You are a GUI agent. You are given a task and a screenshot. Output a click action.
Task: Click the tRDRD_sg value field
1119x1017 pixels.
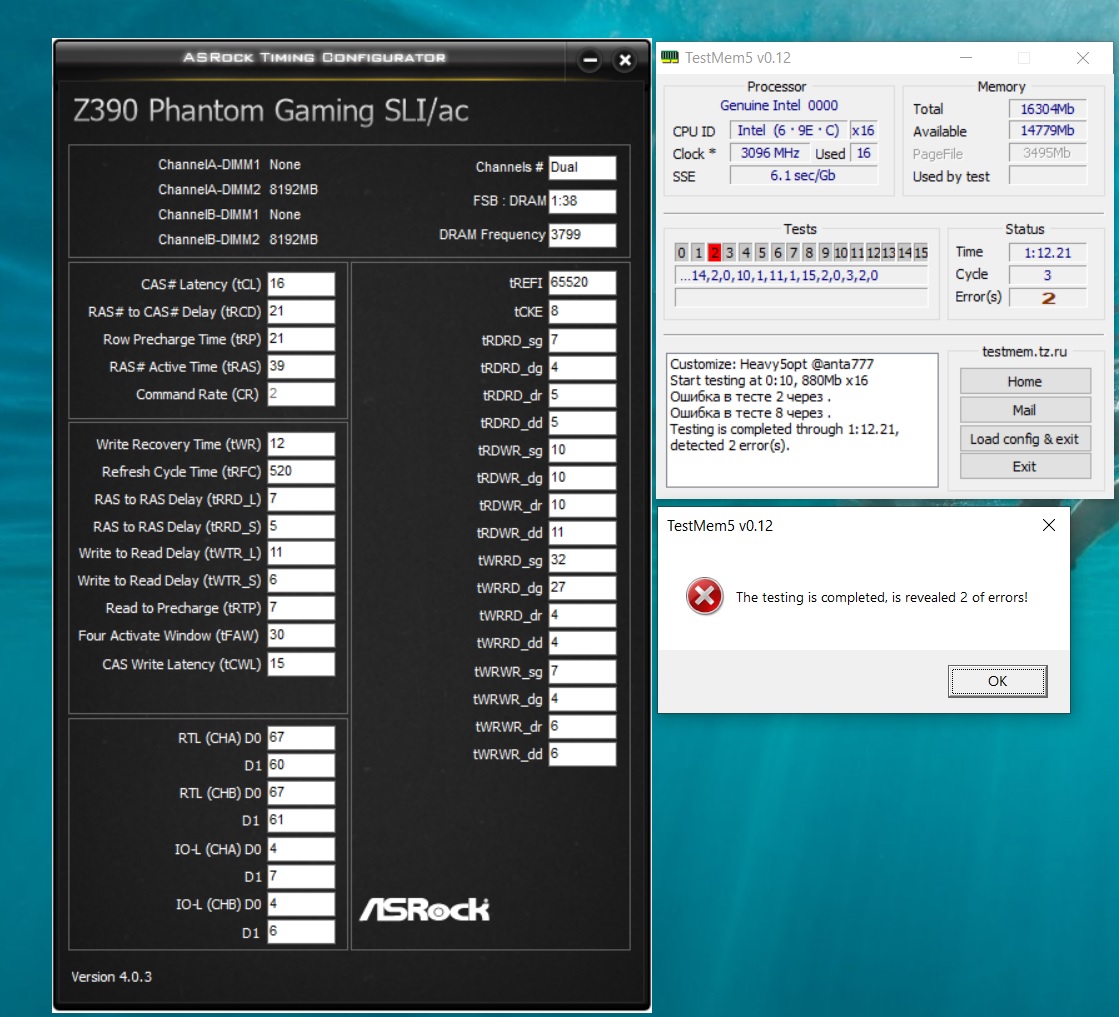click(582, 340)
